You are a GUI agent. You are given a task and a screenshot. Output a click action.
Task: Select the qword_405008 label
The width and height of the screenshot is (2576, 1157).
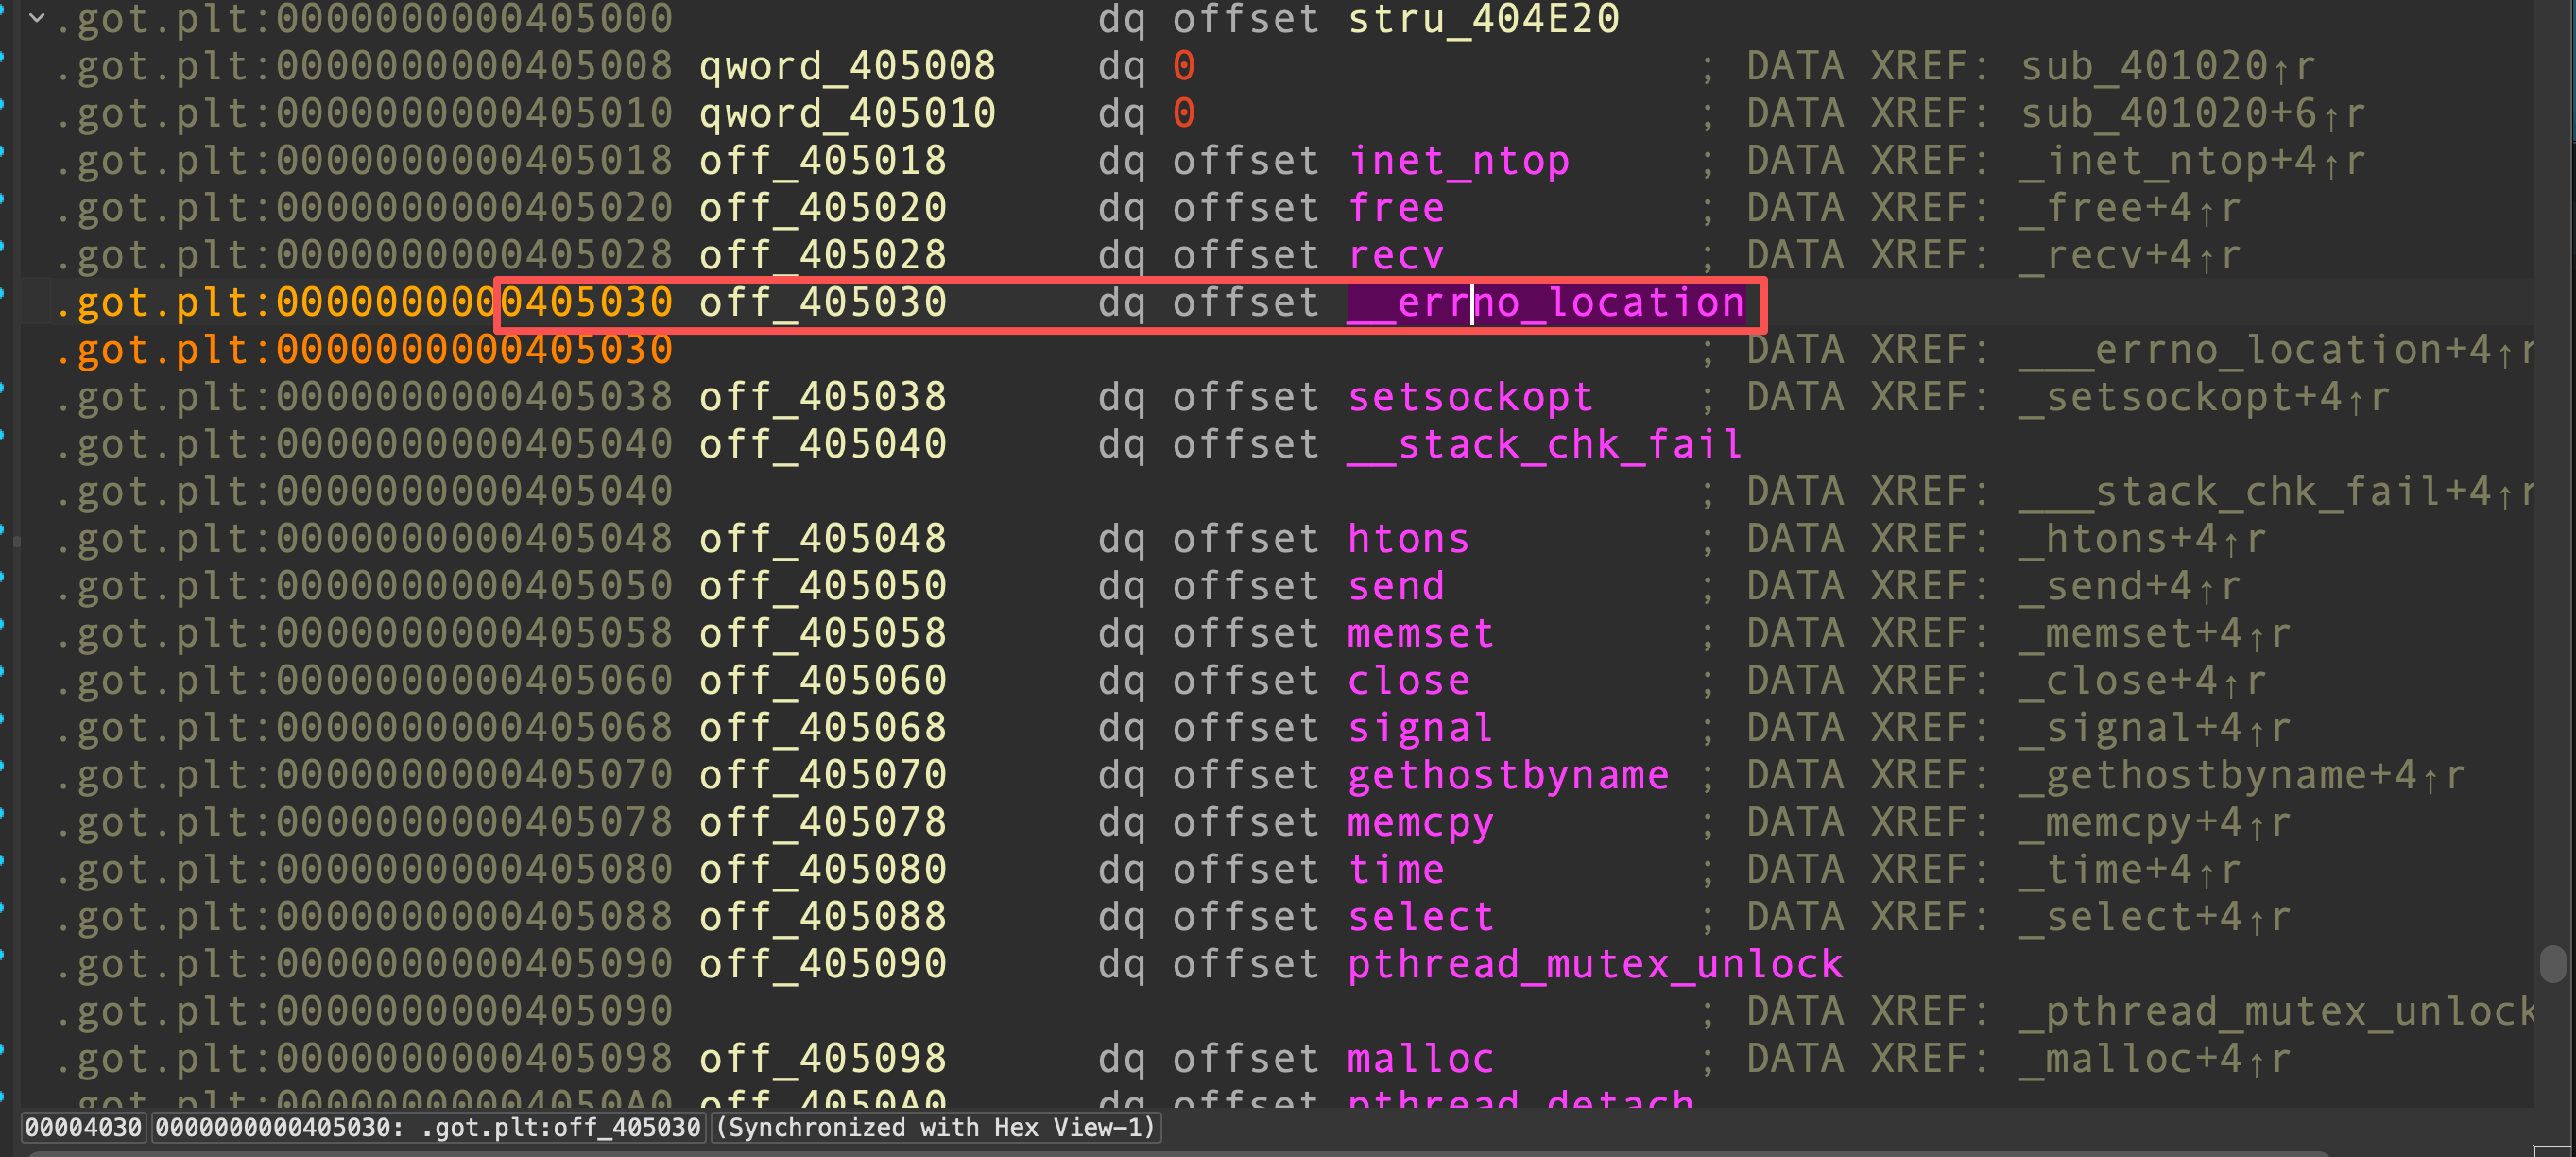click(x=846, y=67)
